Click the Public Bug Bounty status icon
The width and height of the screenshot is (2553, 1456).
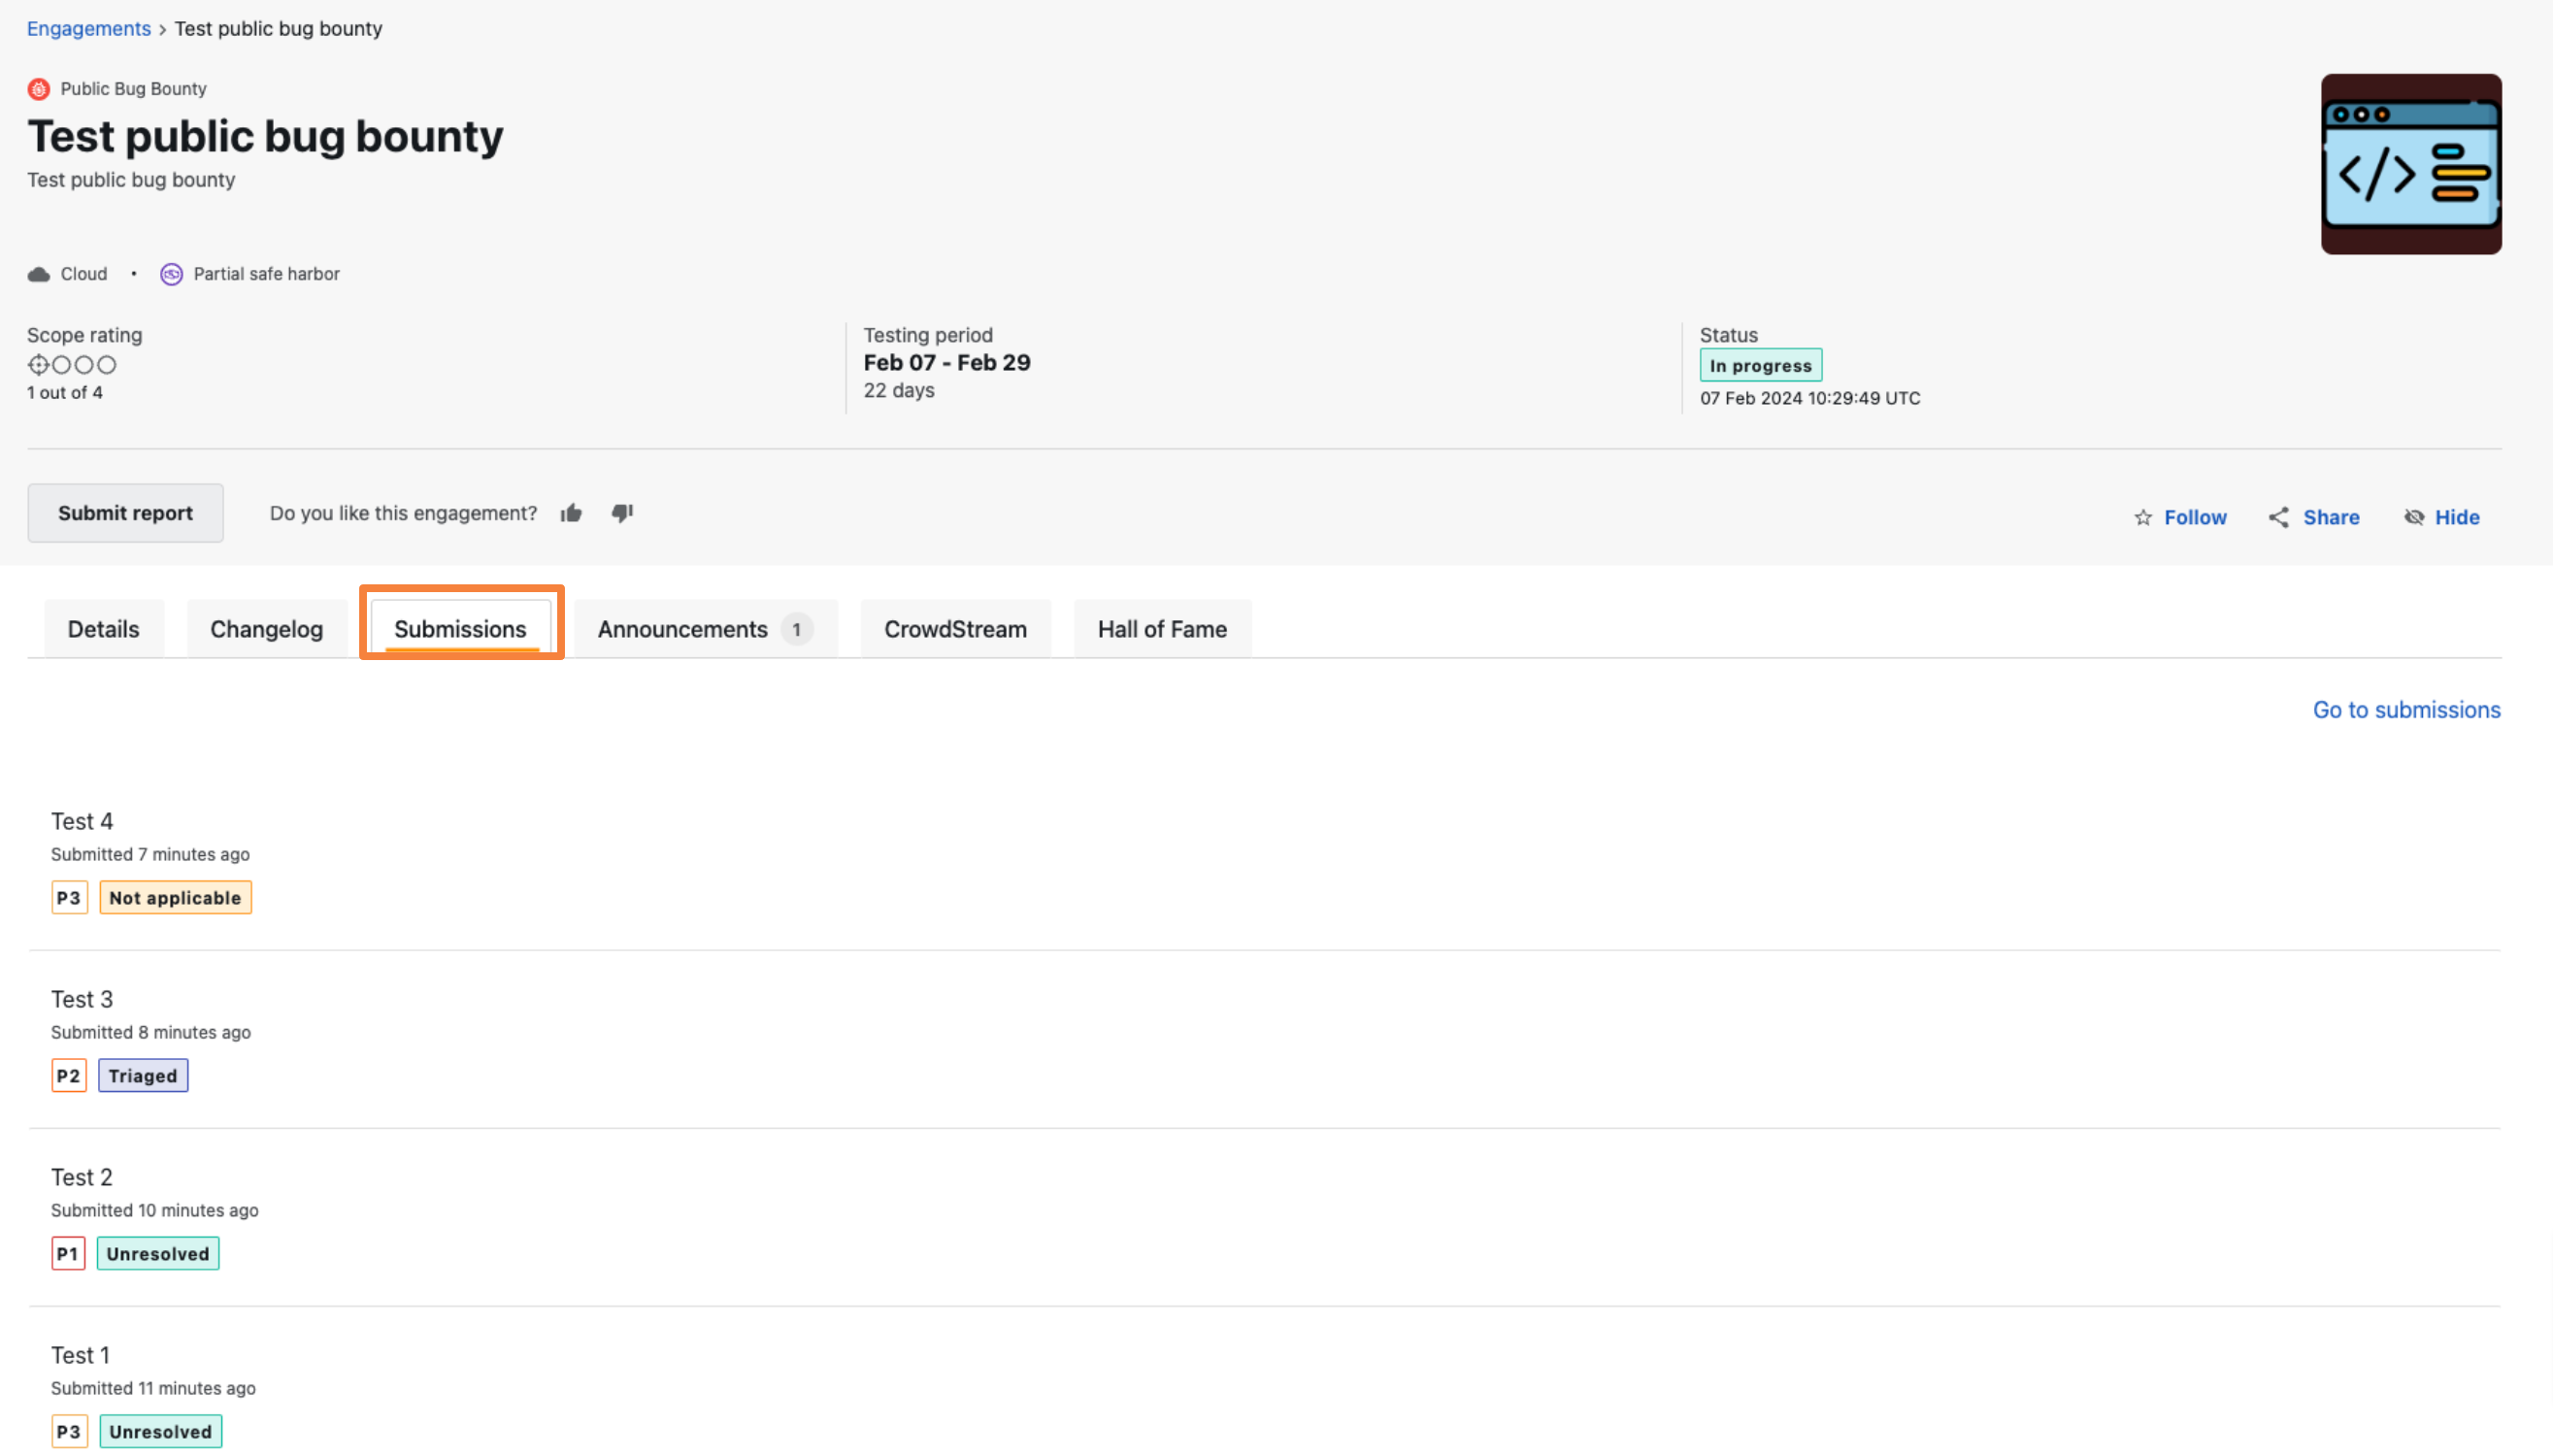[x=39, y=87]
